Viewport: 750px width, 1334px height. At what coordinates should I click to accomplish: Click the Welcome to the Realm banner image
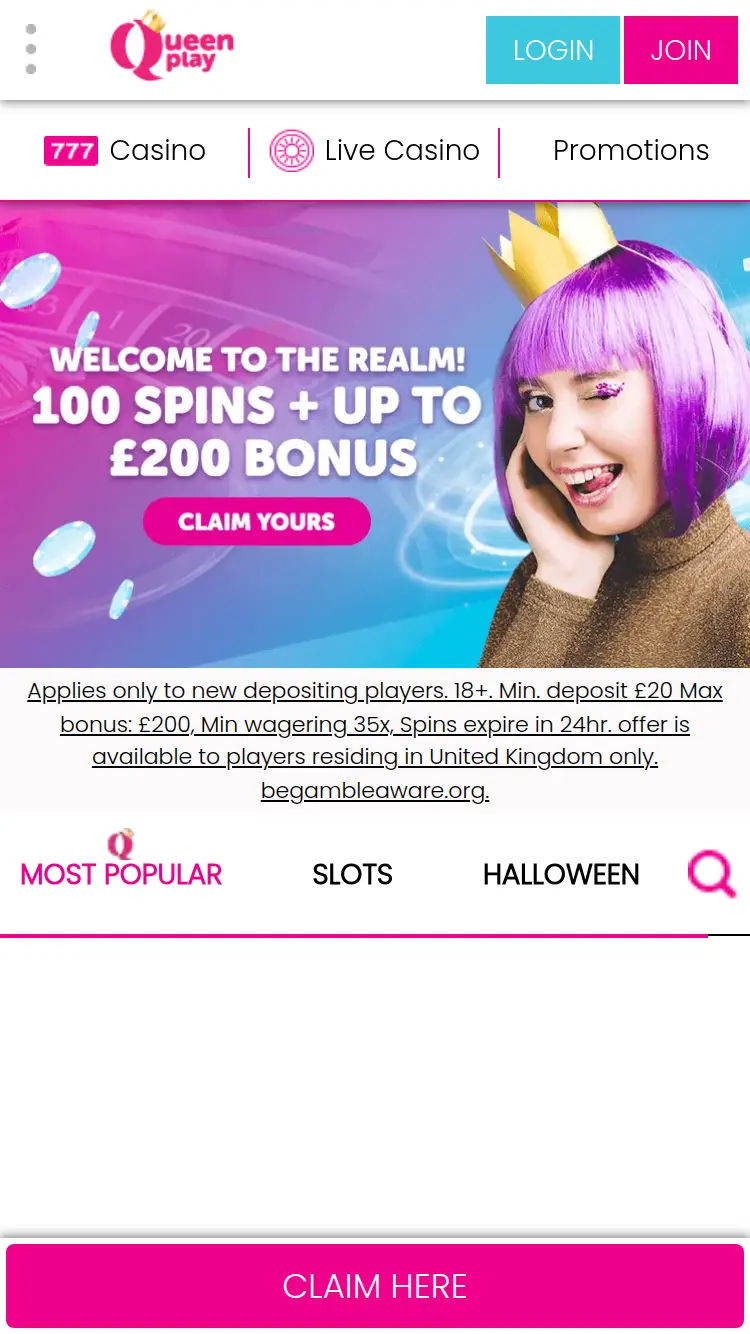375,434
